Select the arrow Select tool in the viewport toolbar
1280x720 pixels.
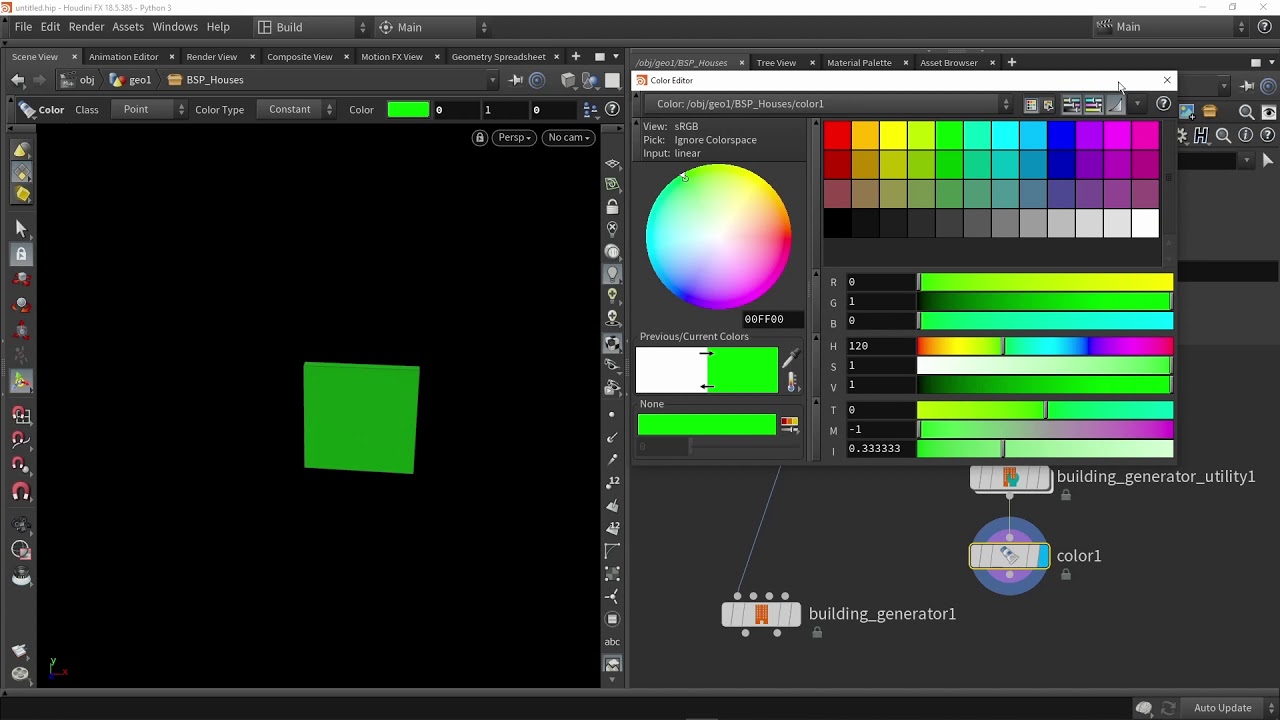(x=21, y=229)
